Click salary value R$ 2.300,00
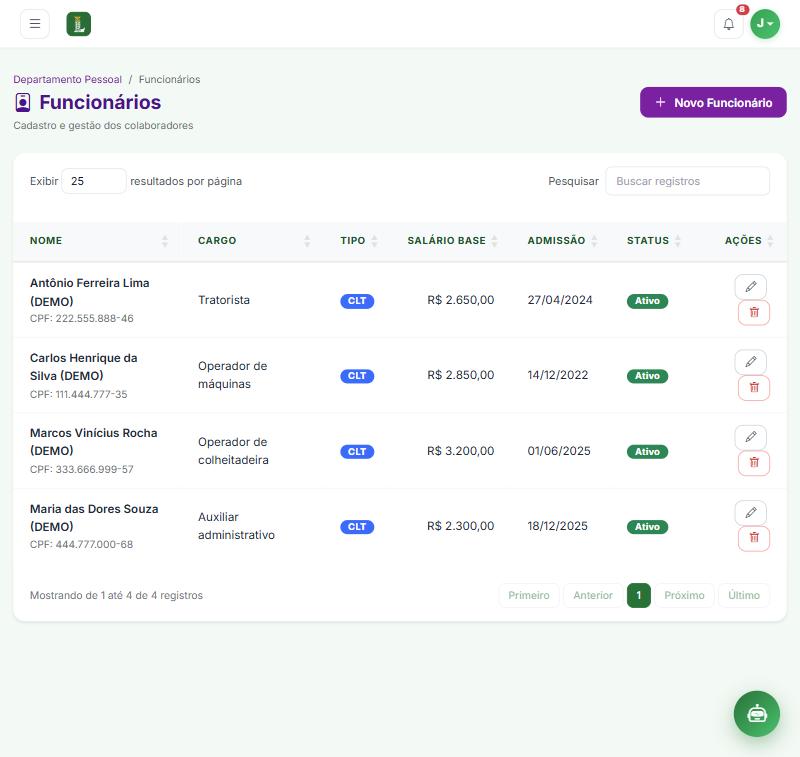Image resolution: width=800 pixels, height=757 pixels. pos(461,526)
